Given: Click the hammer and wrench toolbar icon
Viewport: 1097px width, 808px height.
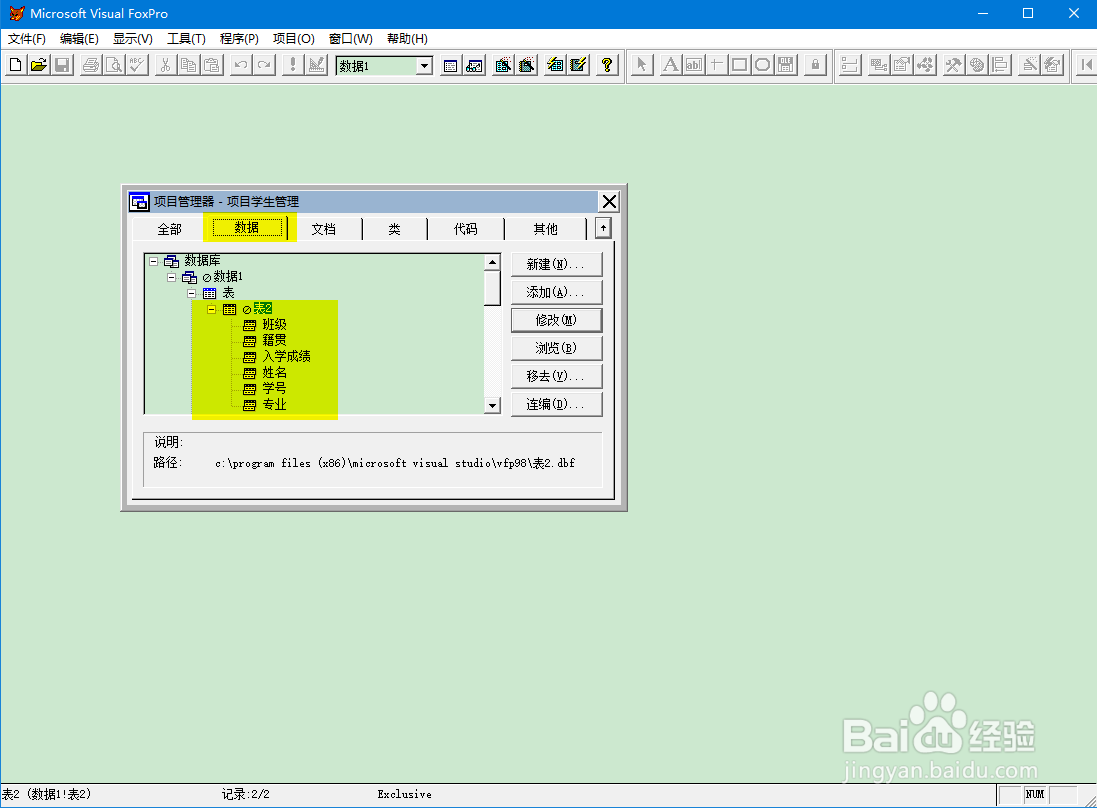Looking at the screenshot, I should tap(954, 65).
